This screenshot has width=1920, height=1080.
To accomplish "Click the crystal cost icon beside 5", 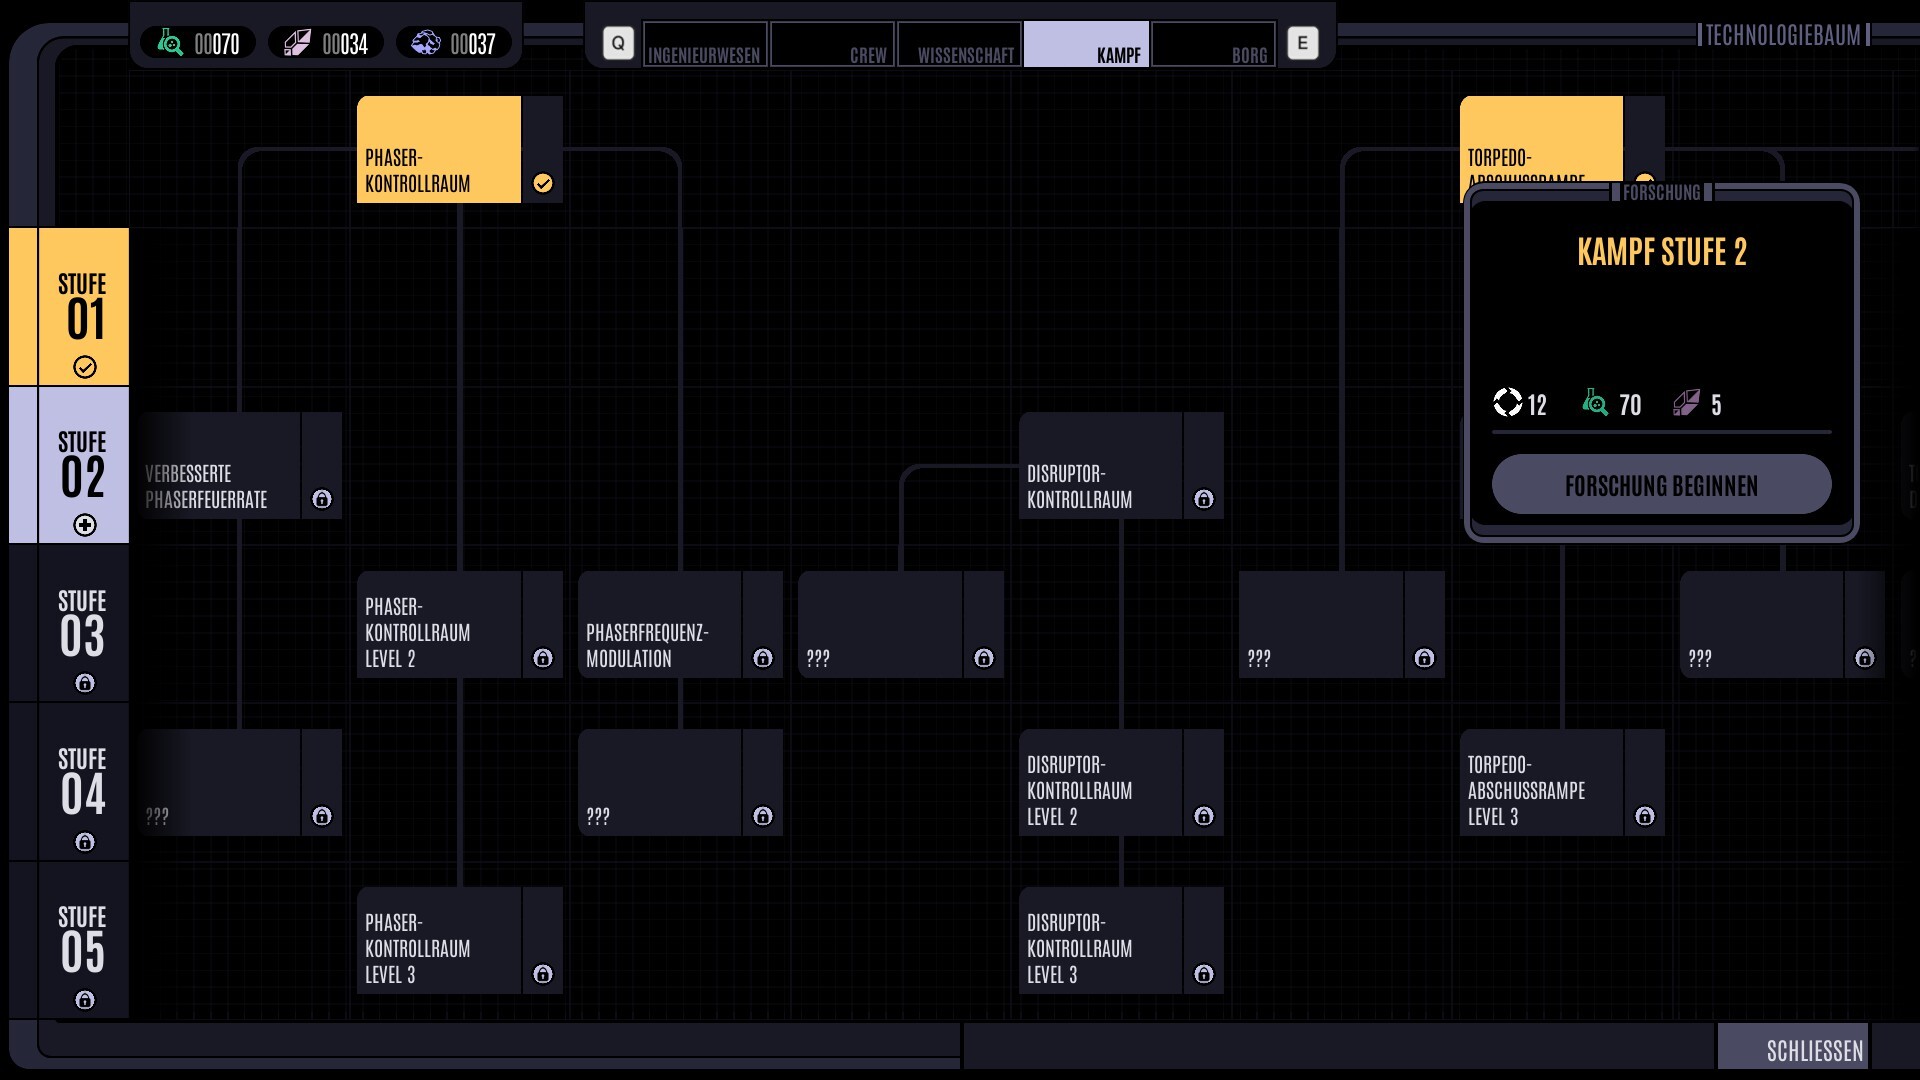I will coord(1687,403).
